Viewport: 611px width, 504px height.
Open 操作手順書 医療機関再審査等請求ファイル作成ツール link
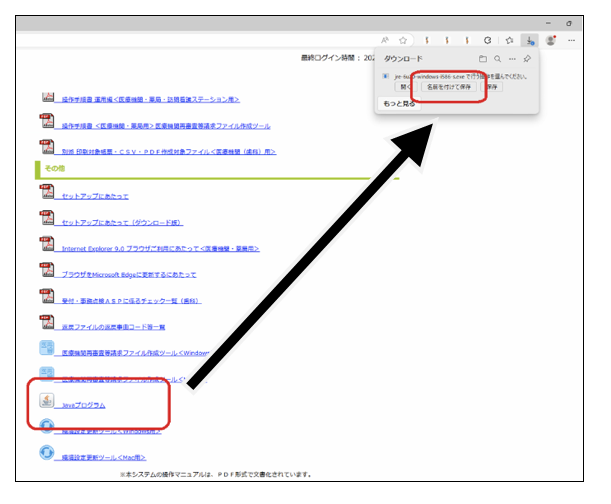[x=166, y=126]
